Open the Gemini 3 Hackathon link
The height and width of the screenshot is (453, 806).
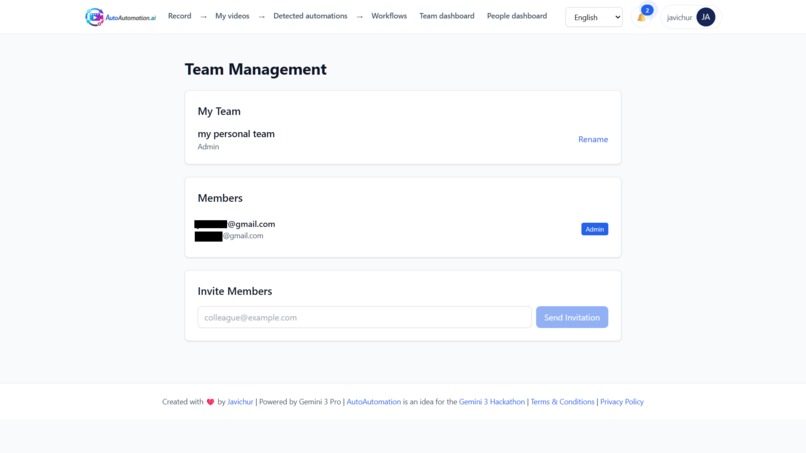492,402
